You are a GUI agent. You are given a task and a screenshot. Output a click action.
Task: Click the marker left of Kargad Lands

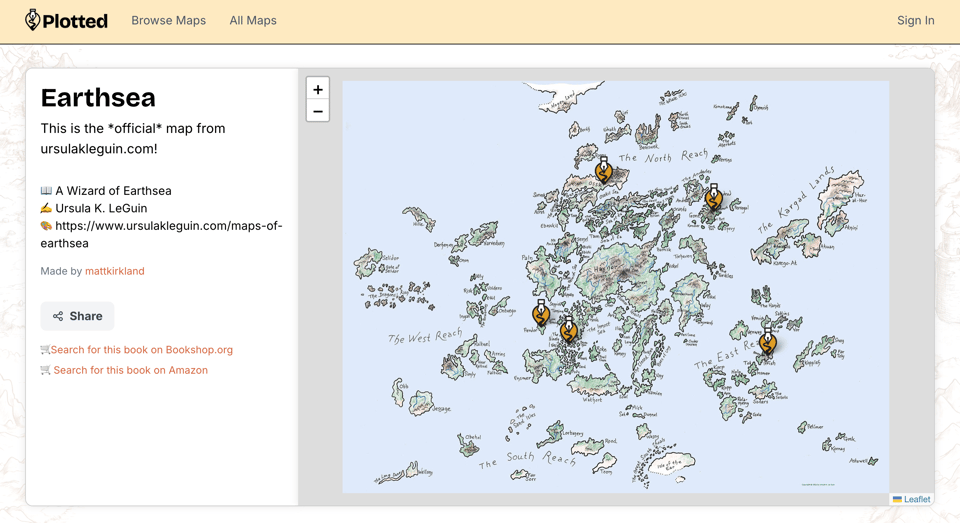coord(713,197)
